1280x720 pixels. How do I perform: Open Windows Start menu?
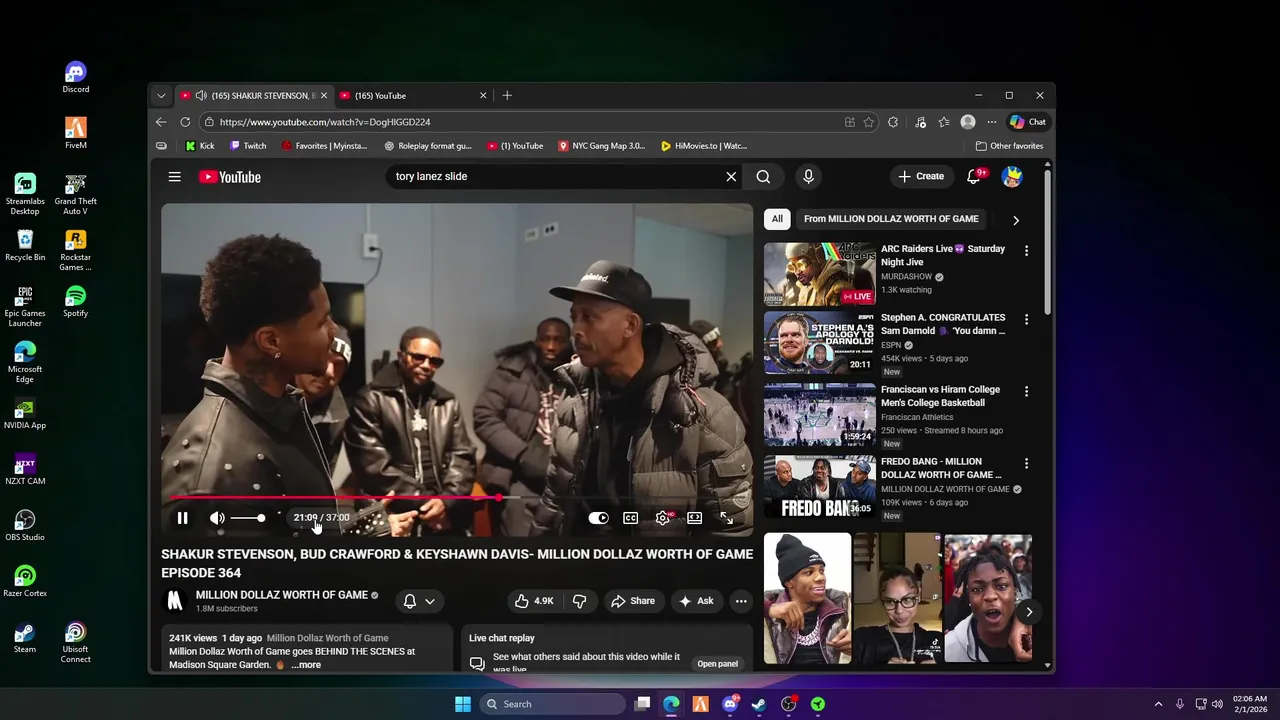pos(463,704)
